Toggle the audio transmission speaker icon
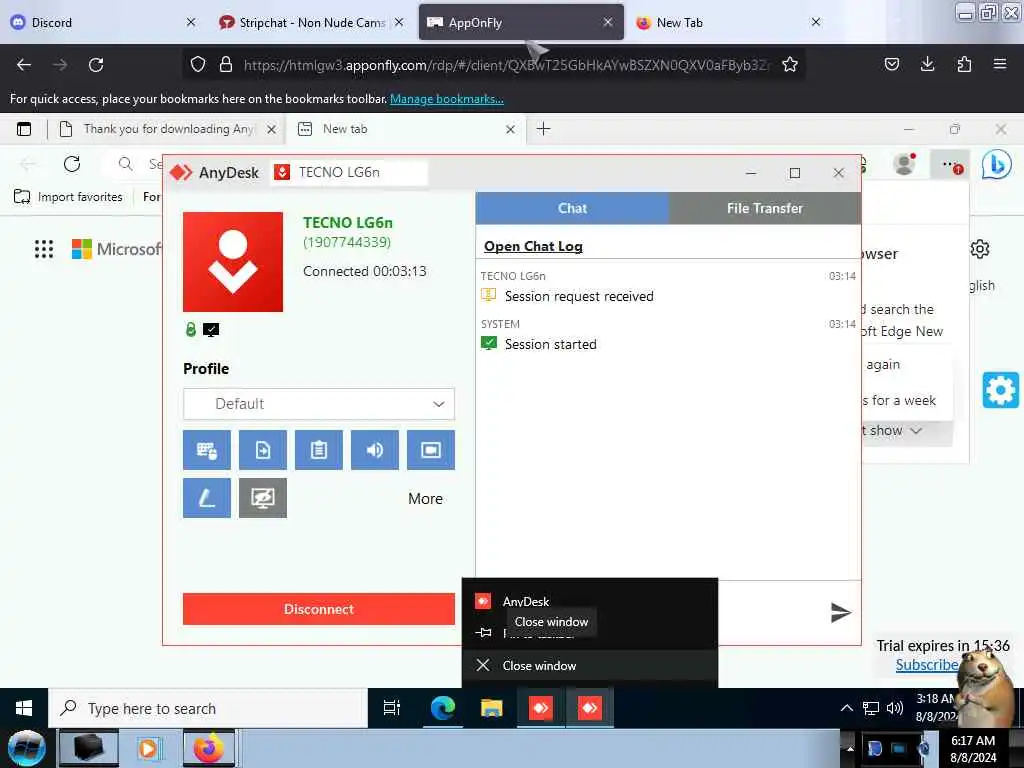 (x=375, y=450)
